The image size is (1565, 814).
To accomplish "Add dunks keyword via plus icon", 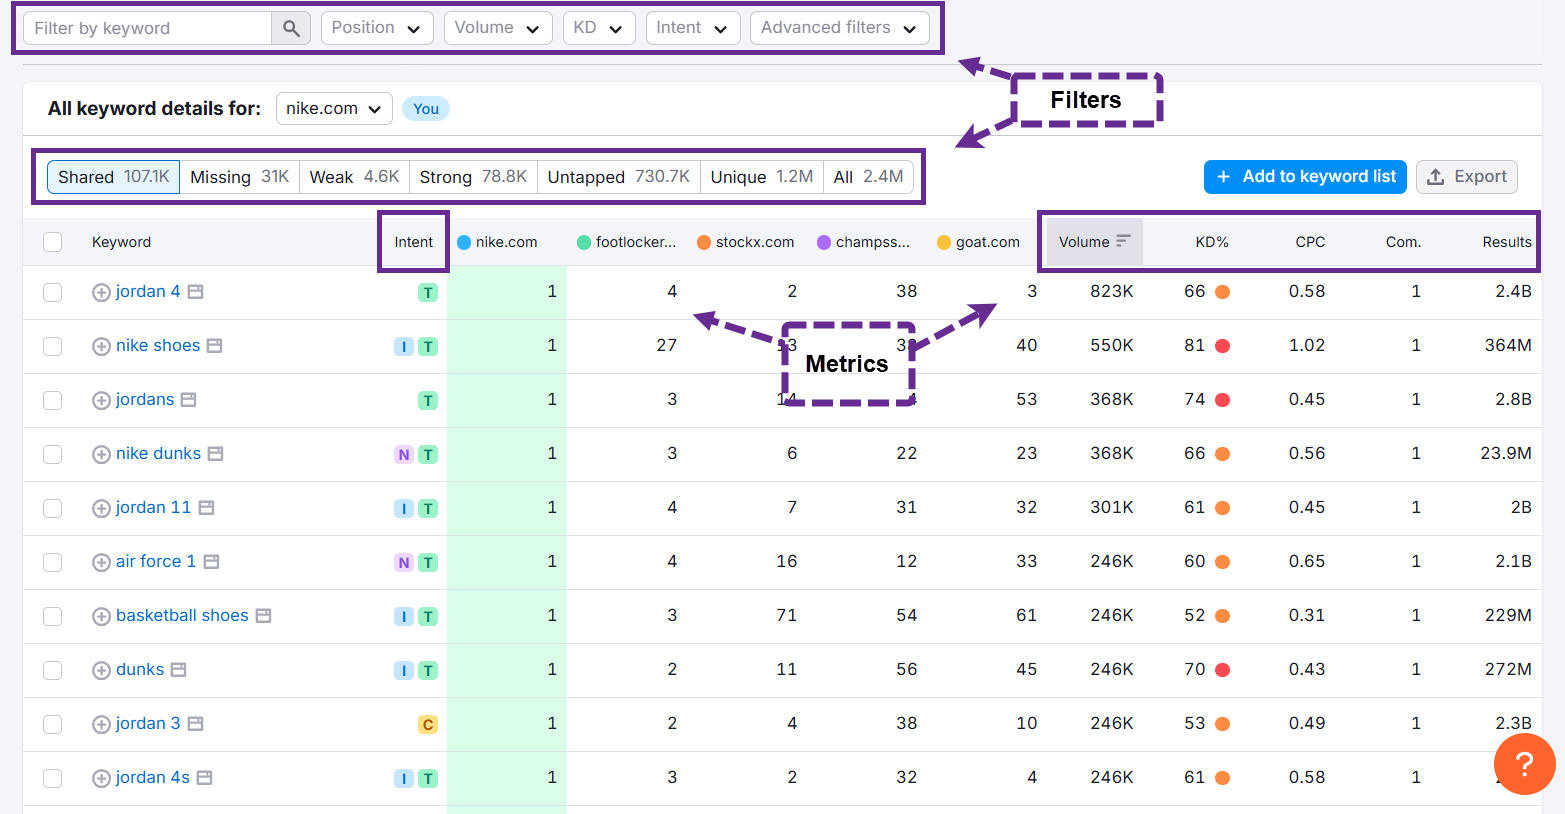I will click(101, 670).
